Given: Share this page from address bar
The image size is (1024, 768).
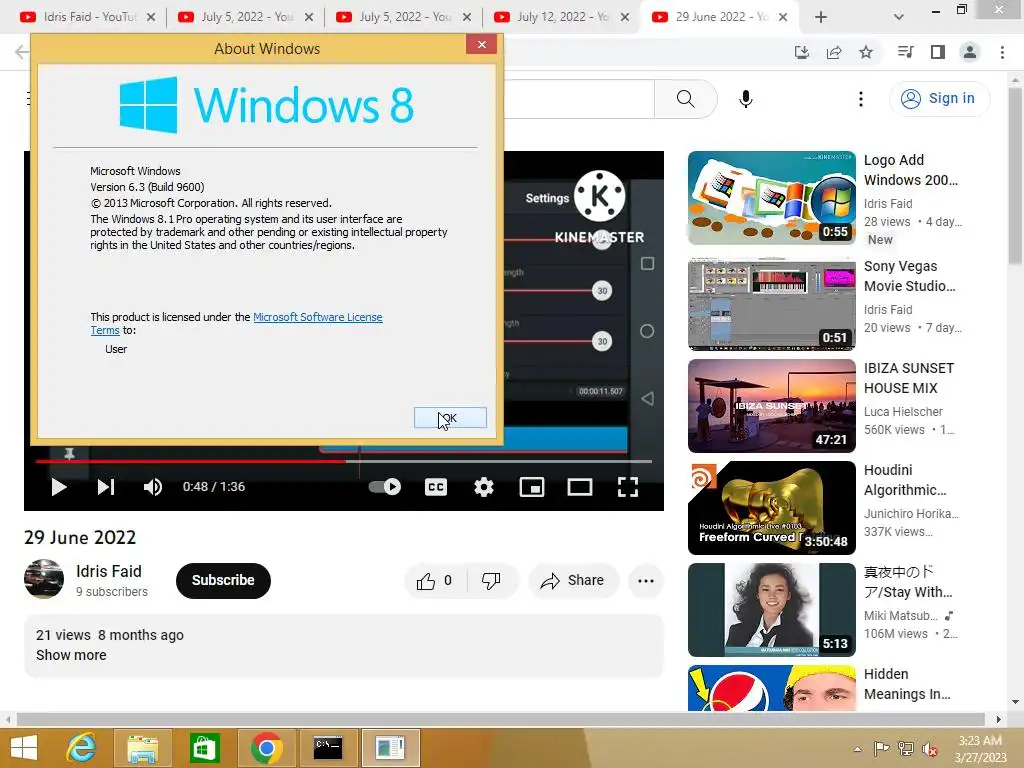Looking at the screenshot, I should click(x=834, y=52).
